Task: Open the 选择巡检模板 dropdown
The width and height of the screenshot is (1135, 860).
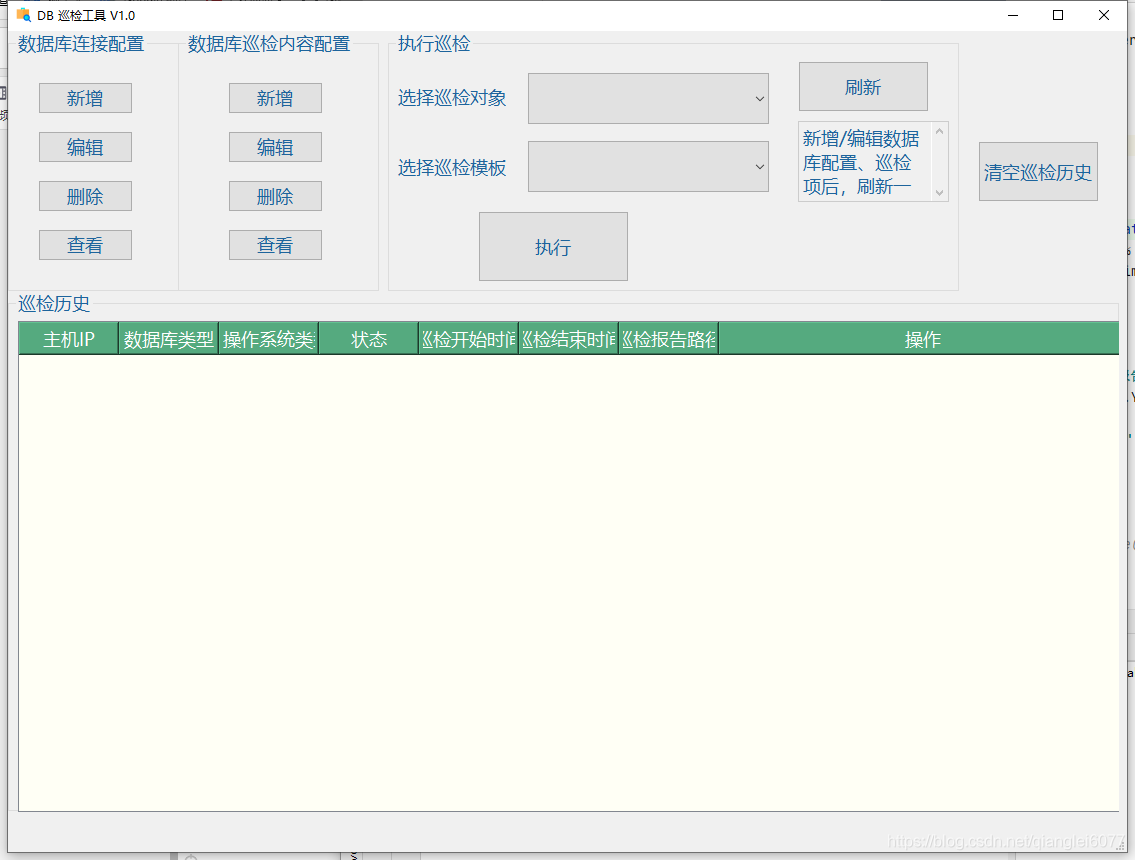Action: (x=648, y=166)
